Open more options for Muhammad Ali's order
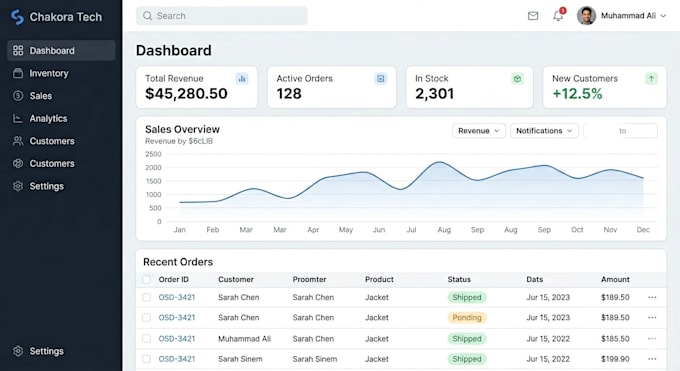Image resolution: width=680 pixels, height=371 pixels. (652, 338)
